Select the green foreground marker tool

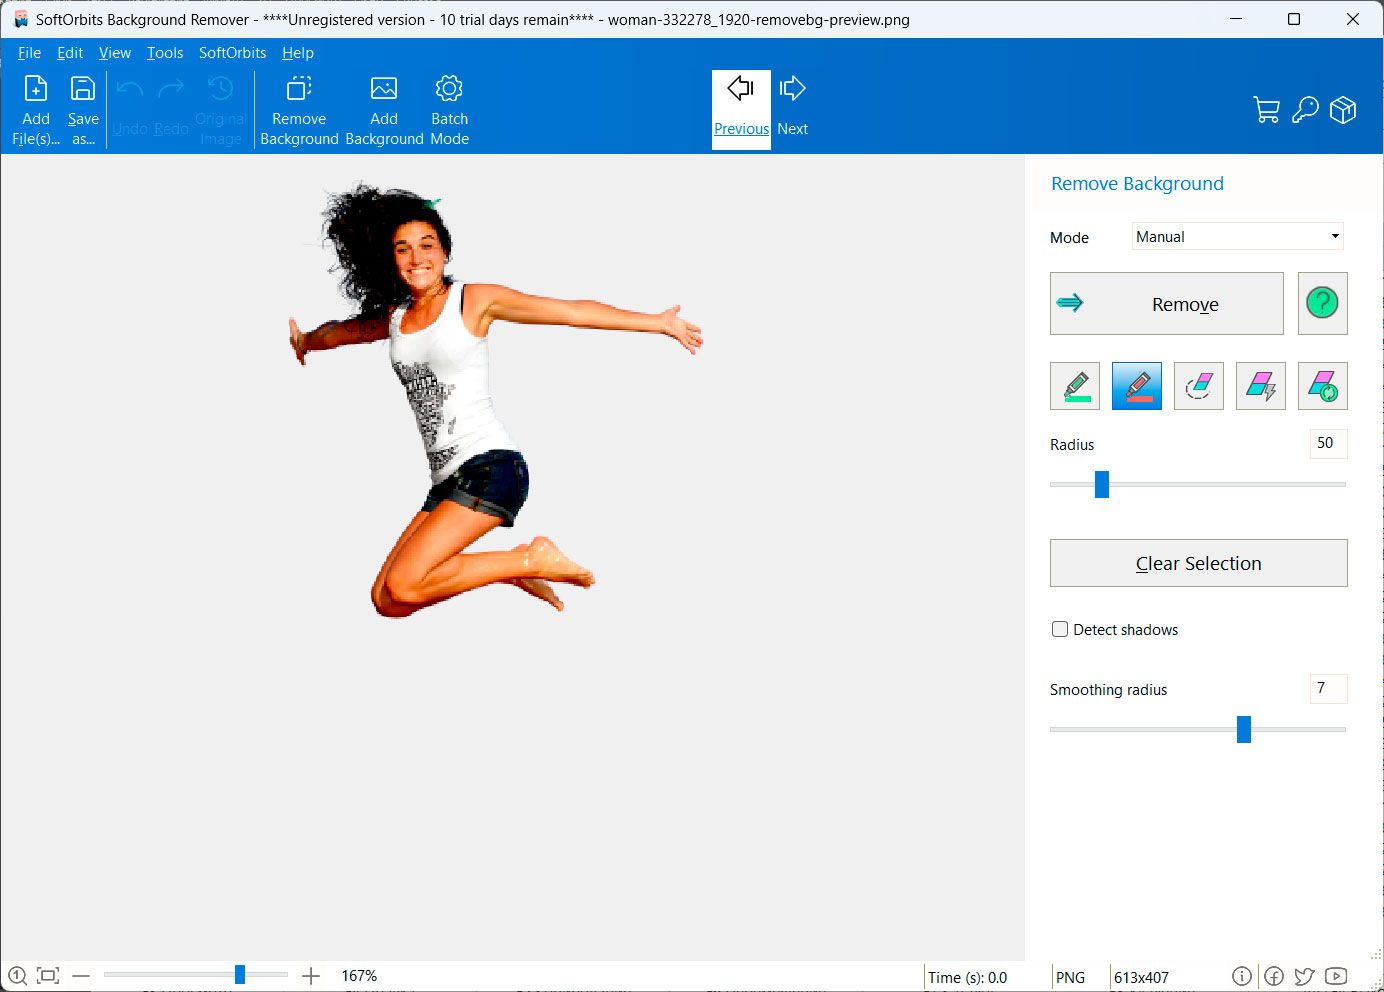(1075, 386)
